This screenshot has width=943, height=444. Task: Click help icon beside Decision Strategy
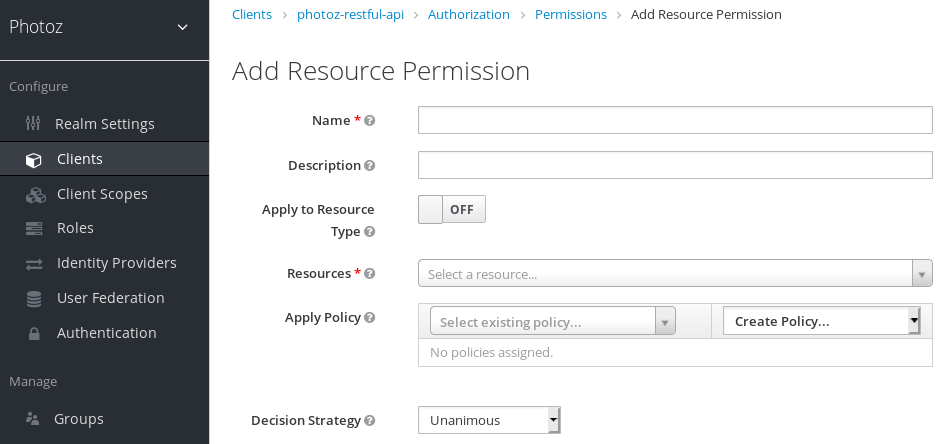tap(370, 421)
